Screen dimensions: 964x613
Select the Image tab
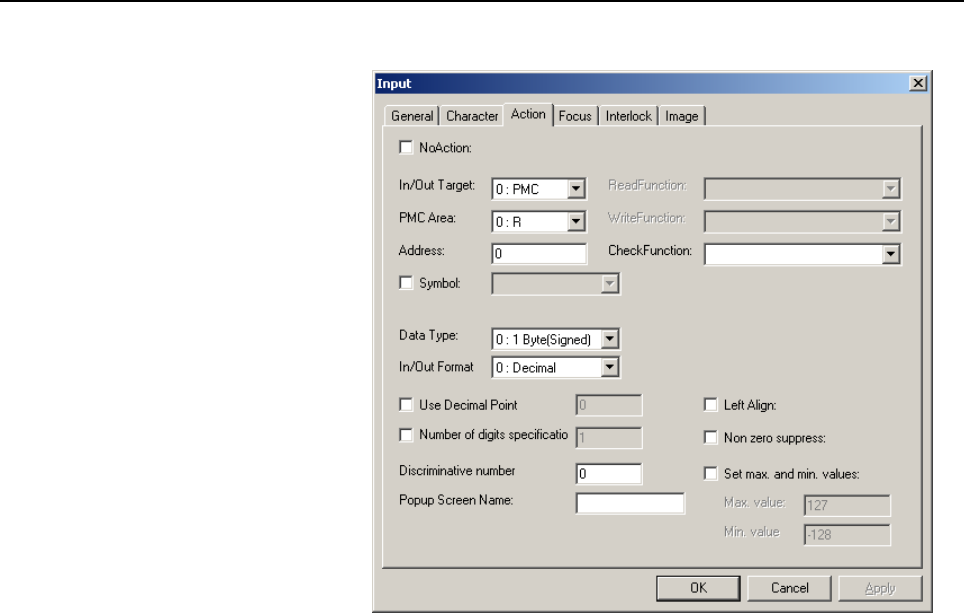(x=682, y=116)
